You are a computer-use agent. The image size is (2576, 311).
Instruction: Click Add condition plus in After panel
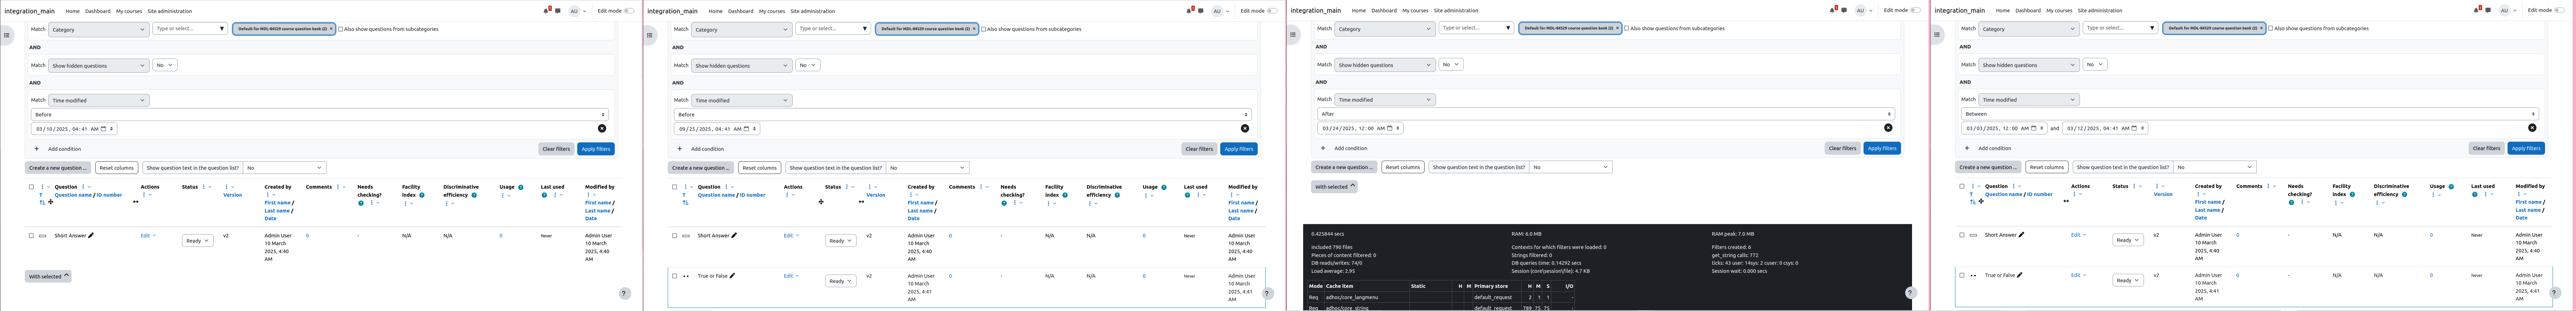point(1323,148)
